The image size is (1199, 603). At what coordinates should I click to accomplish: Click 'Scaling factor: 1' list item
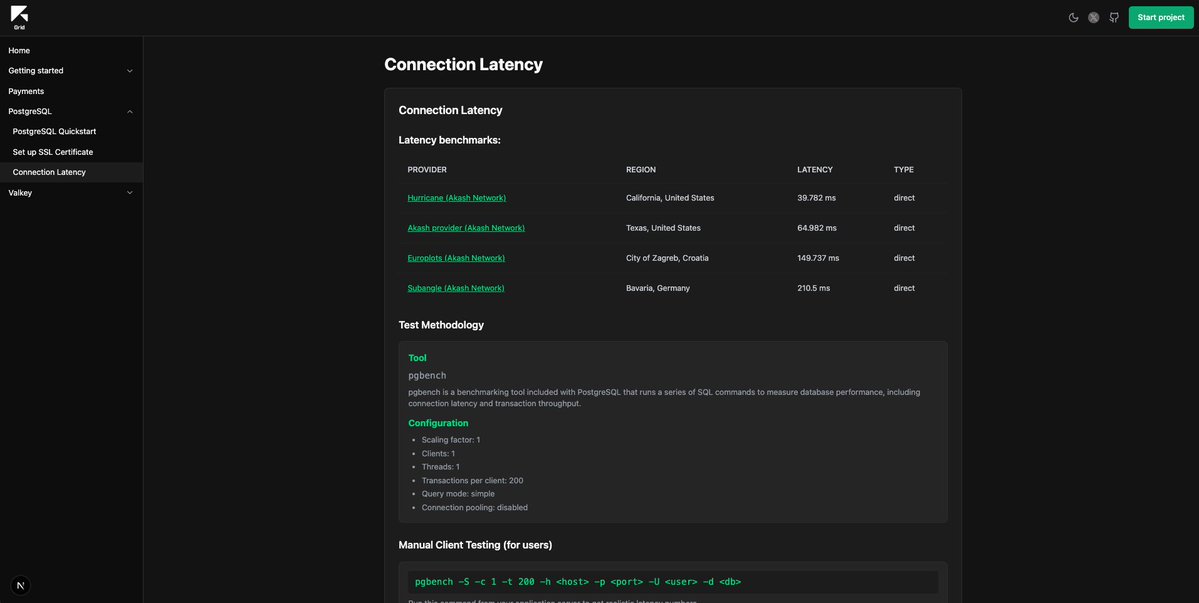click(450, 440)
